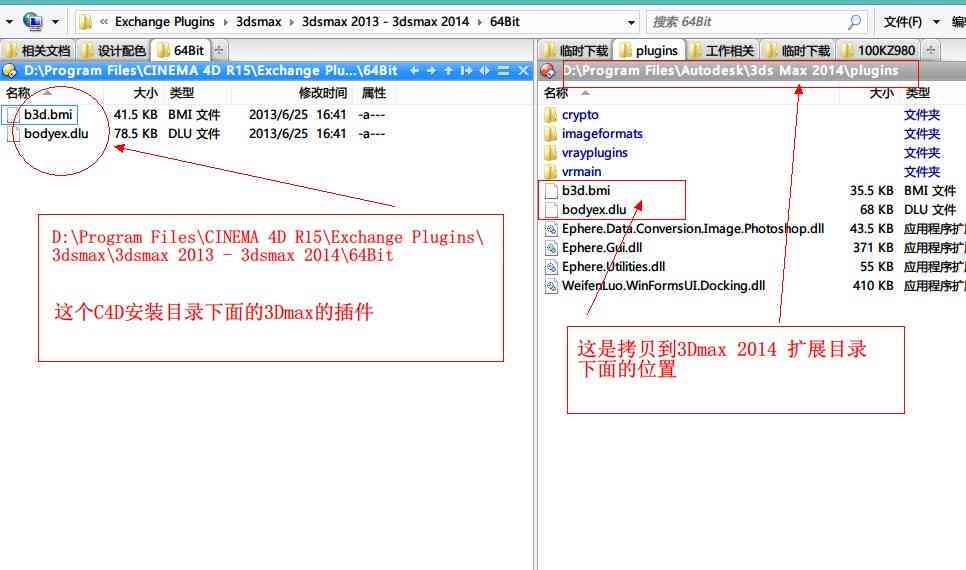The width and height of the screenshot is (966, 570).
Task: Select the Ephere.Gui.dll file
Action: (x=602, y=248)
